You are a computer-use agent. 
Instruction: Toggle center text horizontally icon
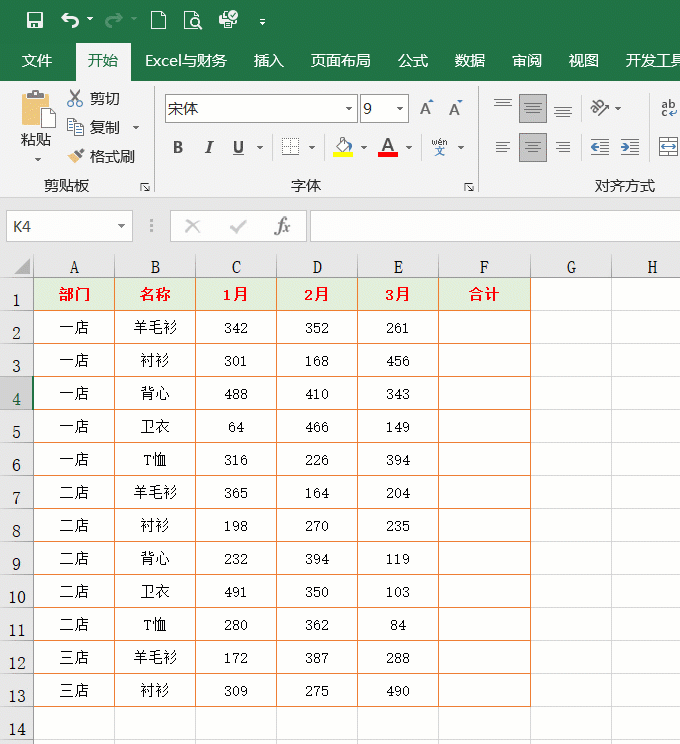click(x=533, y=148)
